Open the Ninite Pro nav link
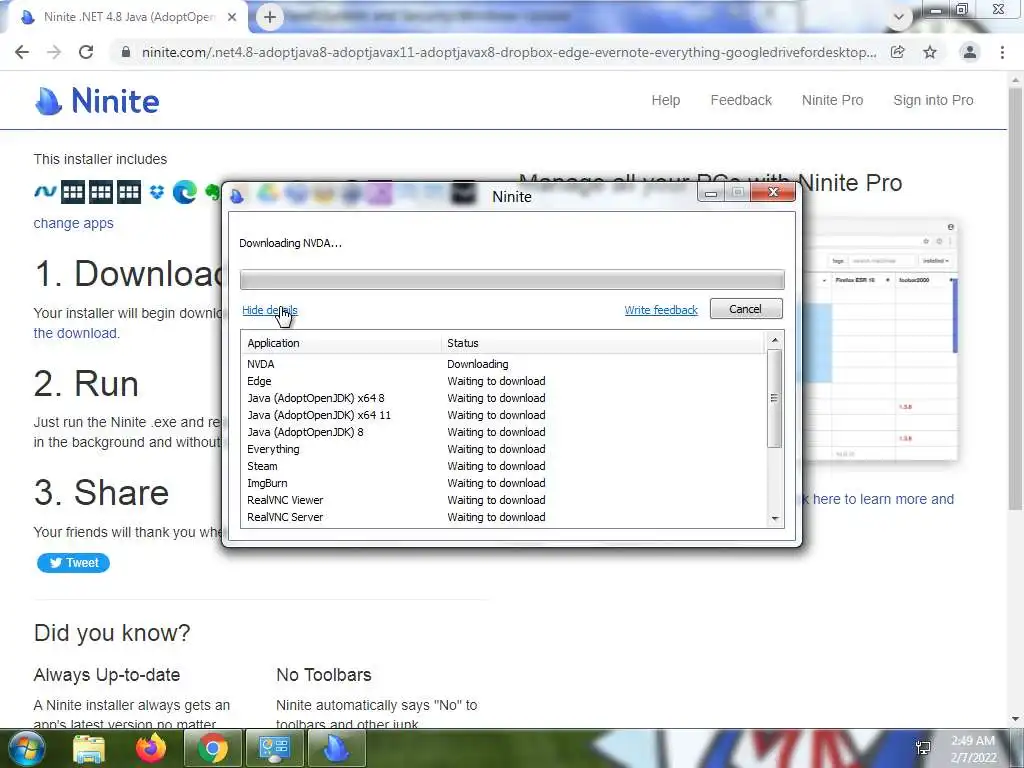The image size is (1024, 768). [x=833, y=100]
